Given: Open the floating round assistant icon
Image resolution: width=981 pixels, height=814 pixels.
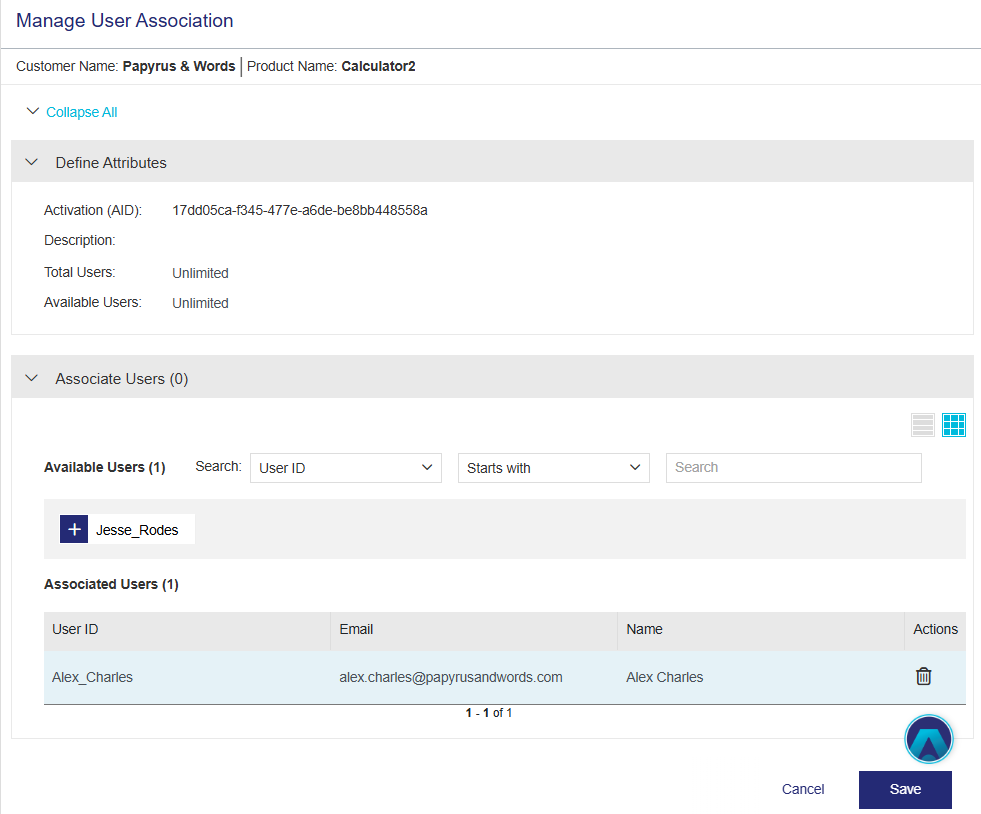Looking at the screenshot, I should tap(928, 740).
